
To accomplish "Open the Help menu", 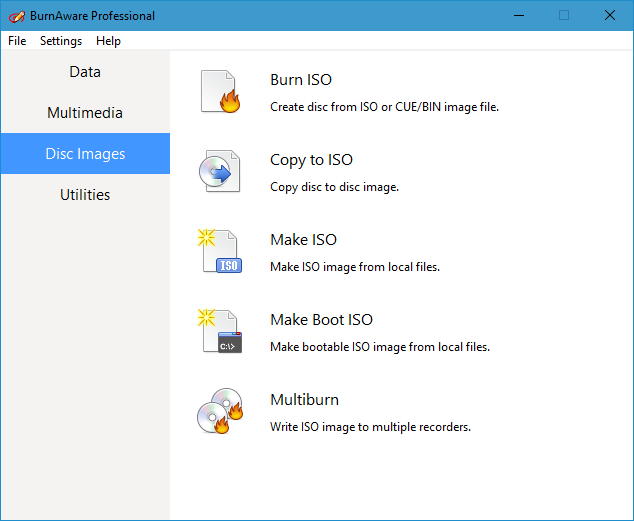I will pyautogui.click(x=108, y=41).
